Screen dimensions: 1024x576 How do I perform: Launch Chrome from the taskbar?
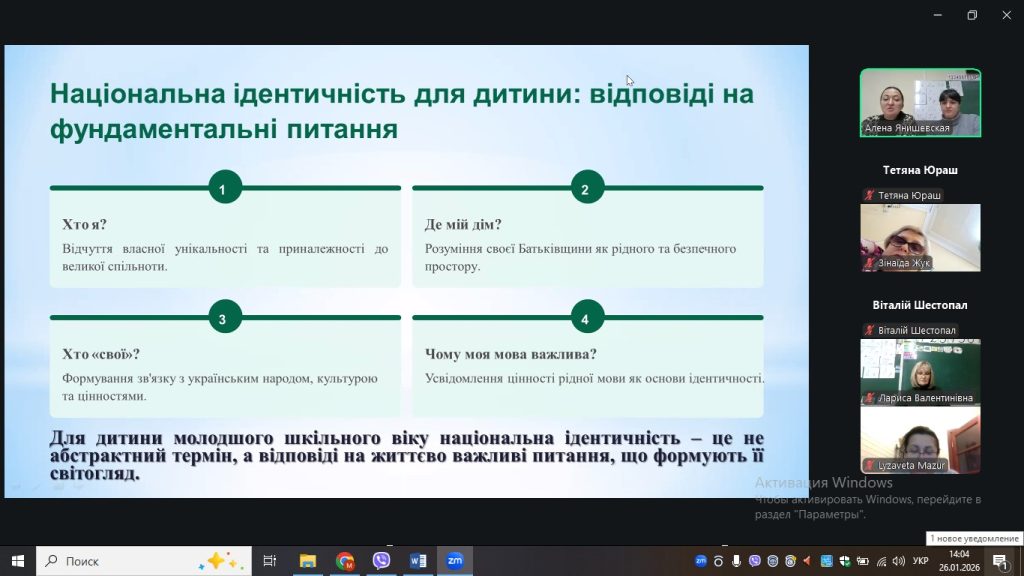click(345, 561)
